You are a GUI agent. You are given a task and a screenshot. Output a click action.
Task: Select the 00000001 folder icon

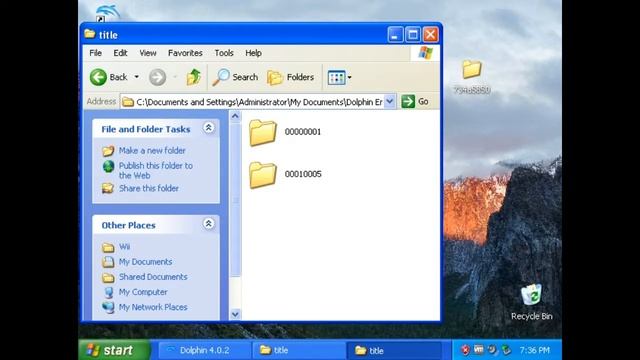(263, 132)
